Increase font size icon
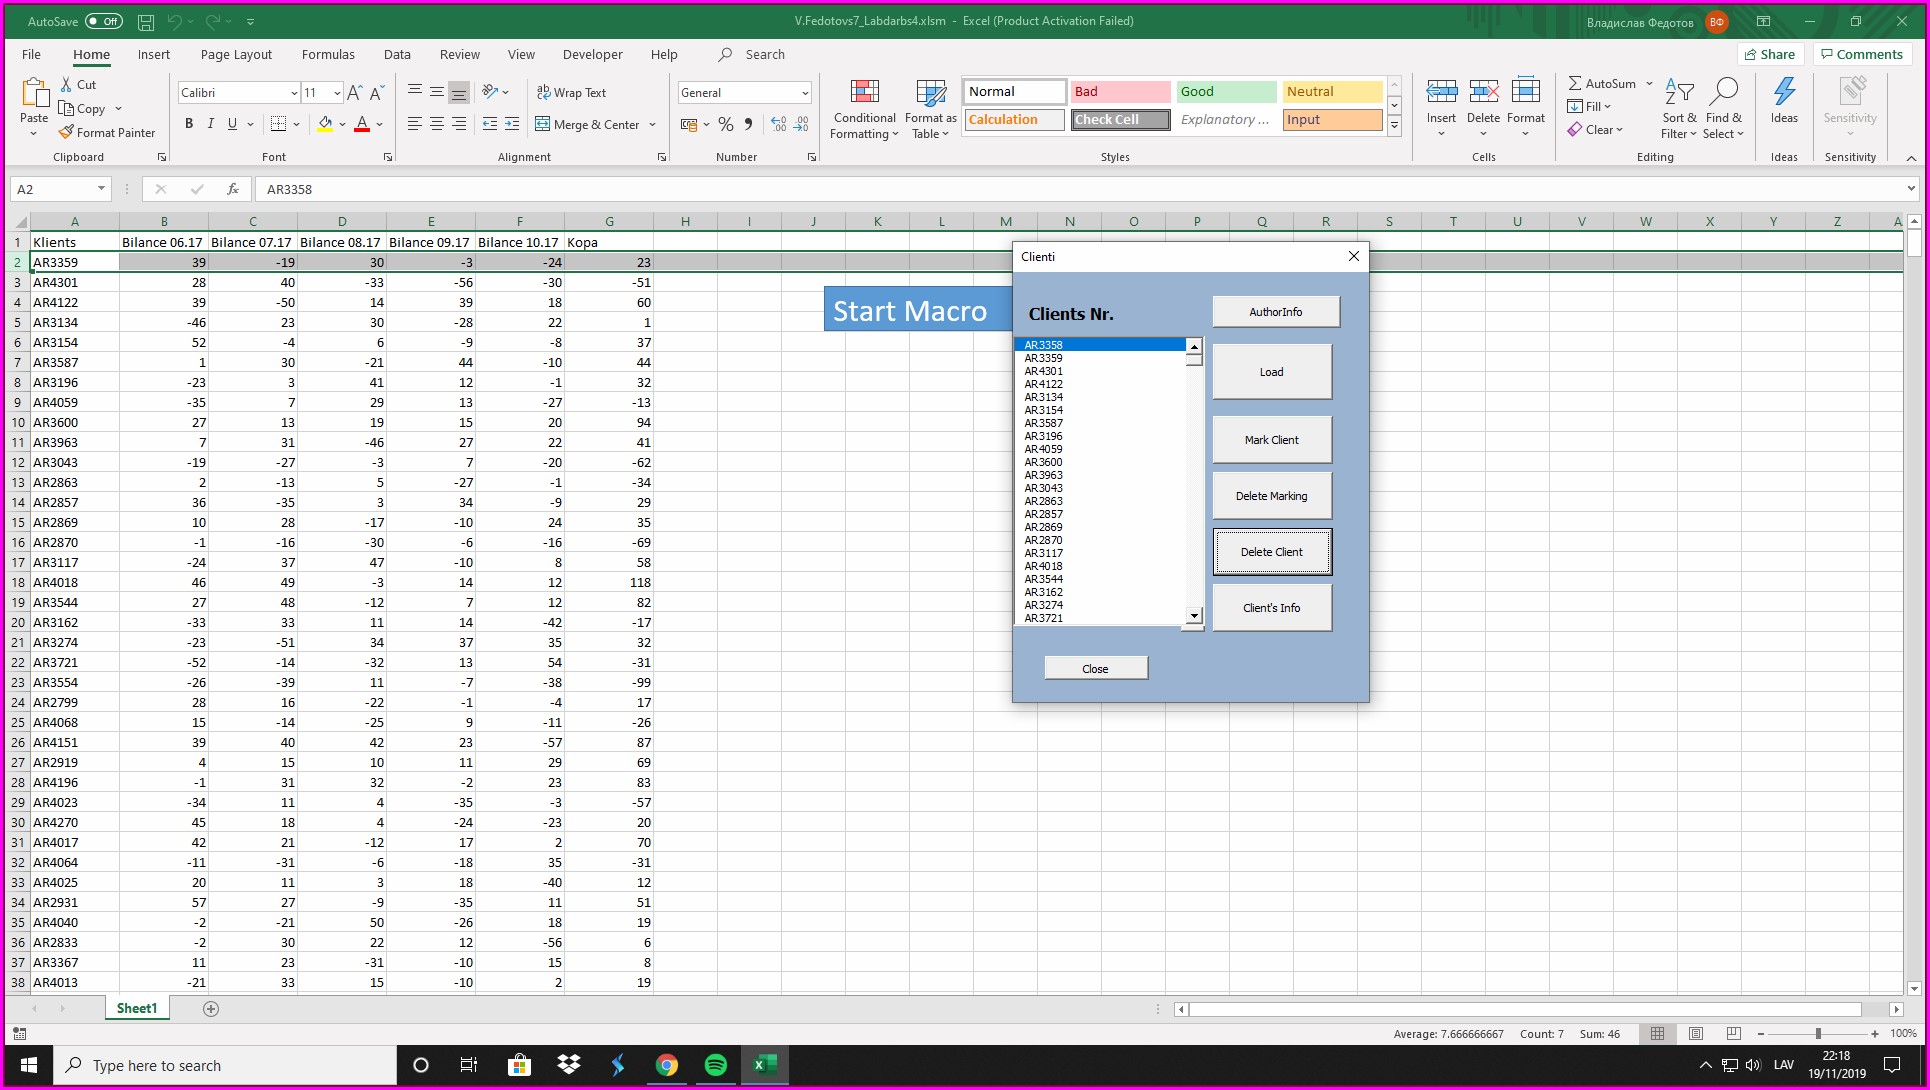Viewport: 1930px width, 1090px height. [x=354, y=93]
